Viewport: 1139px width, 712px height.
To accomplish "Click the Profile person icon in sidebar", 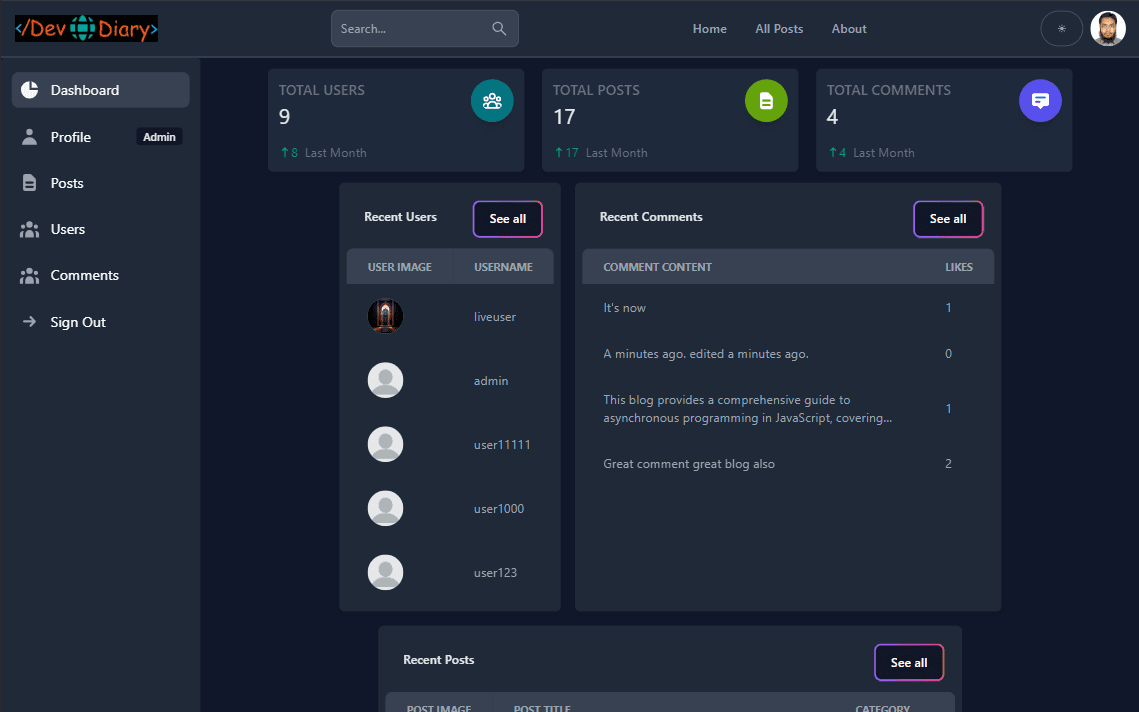I will coord(30,137).
